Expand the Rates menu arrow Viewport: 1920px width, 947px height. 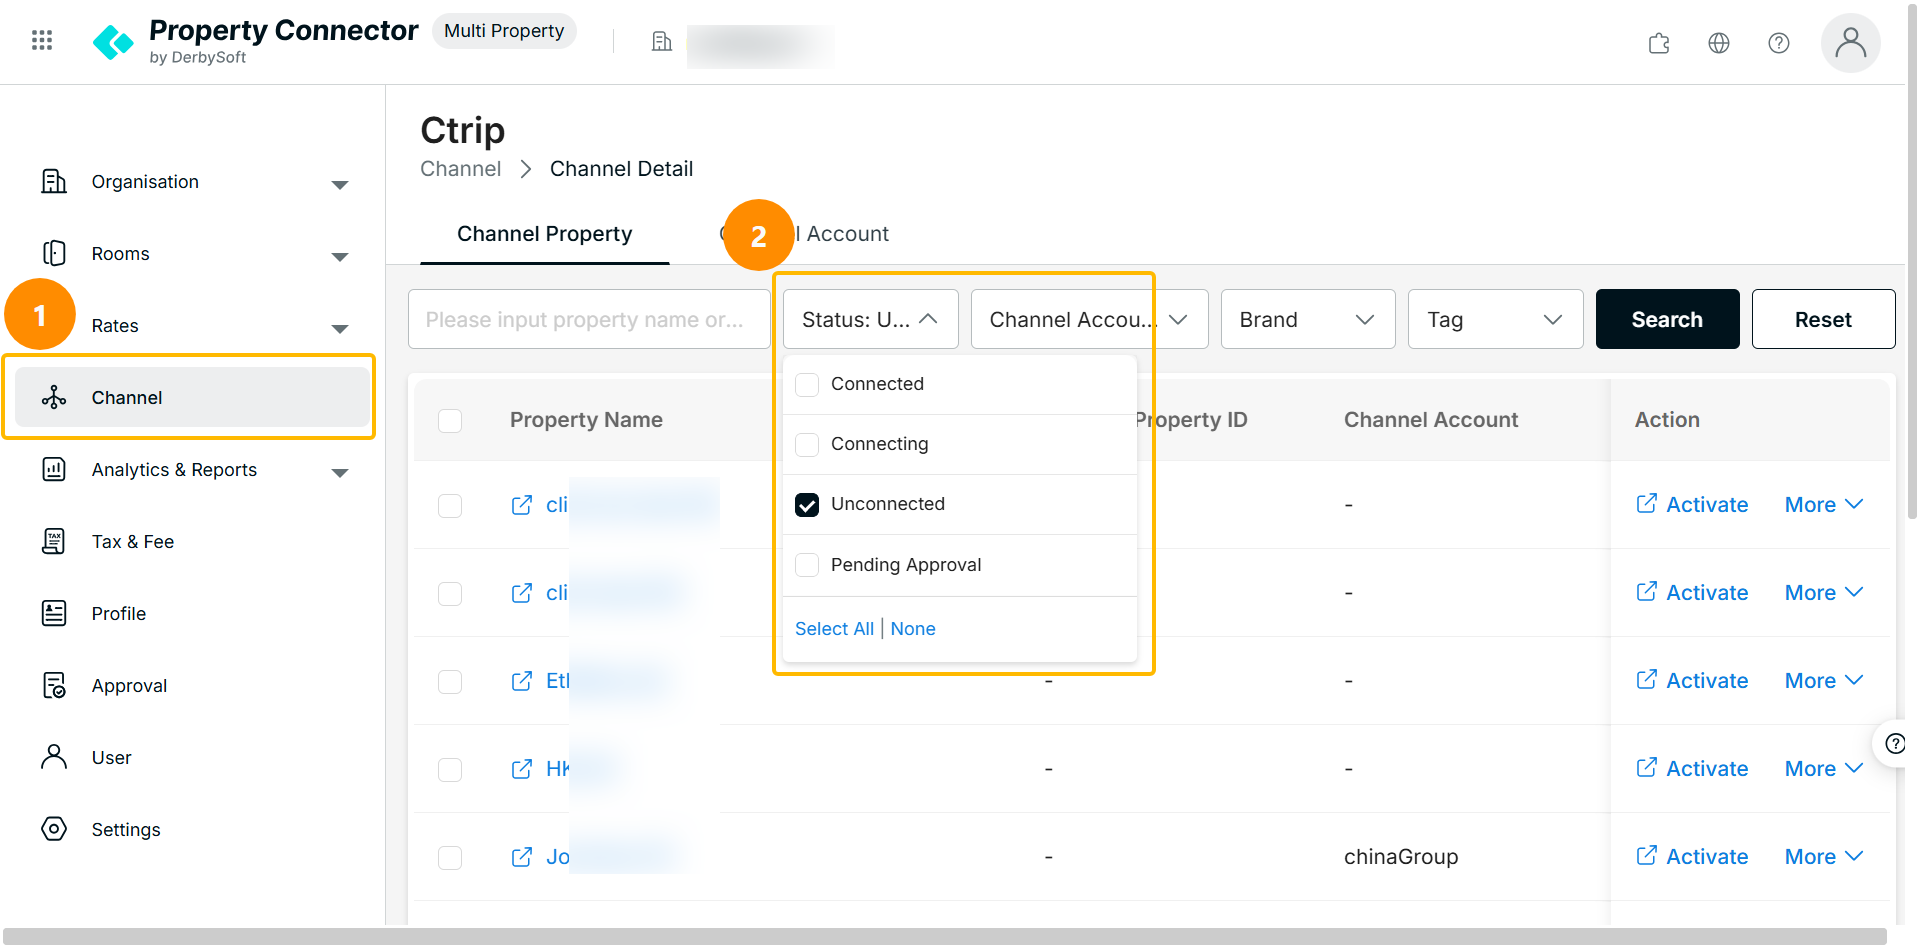tap(340, 329)
